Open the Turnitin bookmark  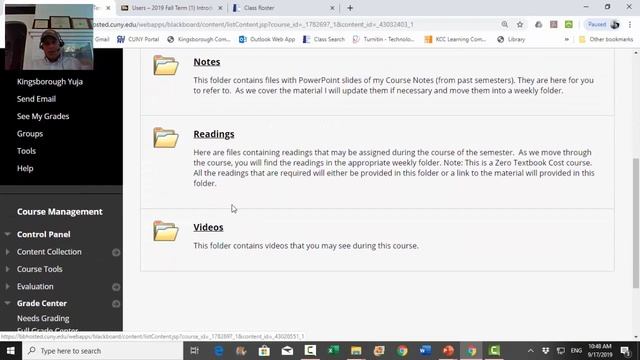pos(383,39)
